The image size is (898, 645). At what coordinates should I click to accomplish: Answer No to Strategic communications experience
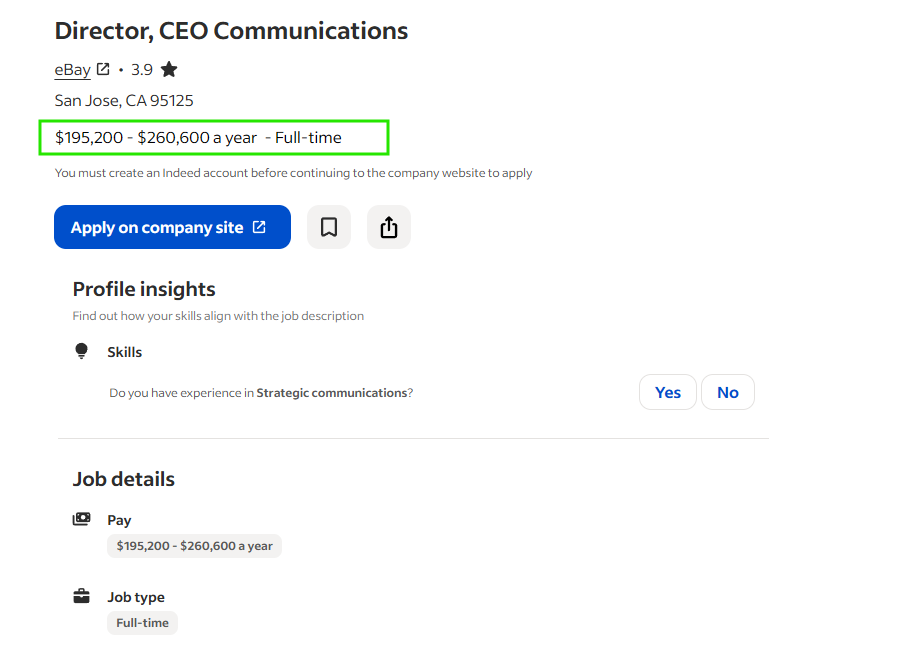(728, 392)
